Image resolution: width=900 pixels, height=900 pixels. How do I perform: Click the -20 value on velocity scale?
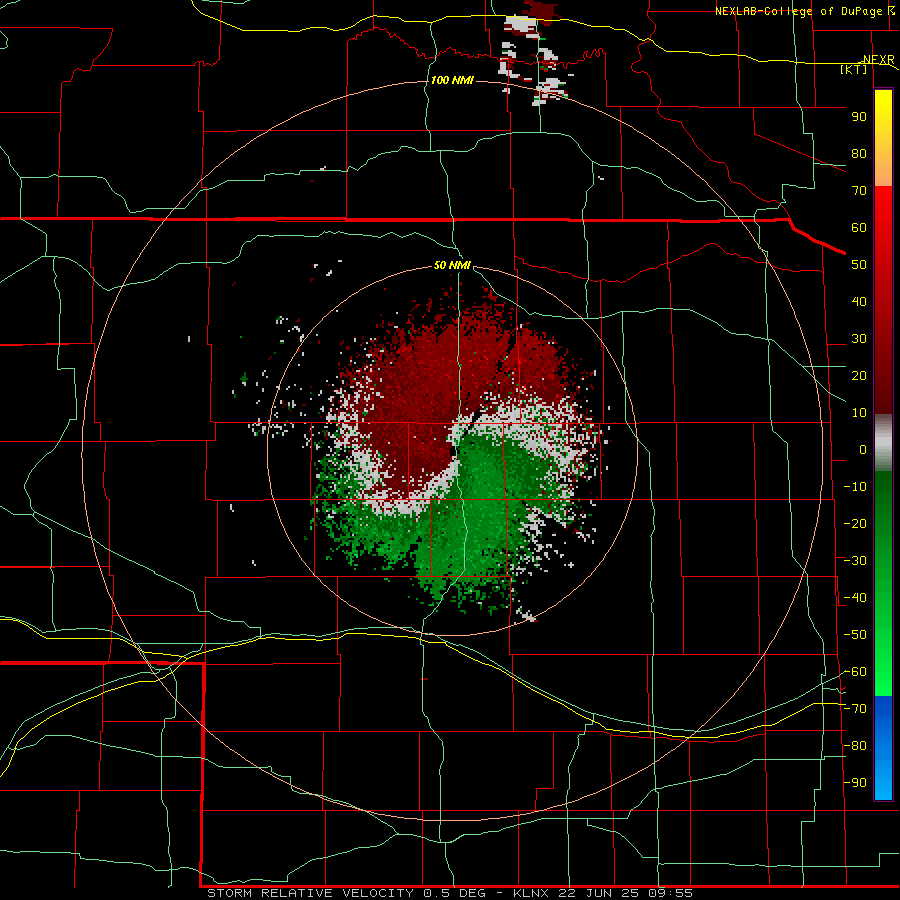pos(855,524)
